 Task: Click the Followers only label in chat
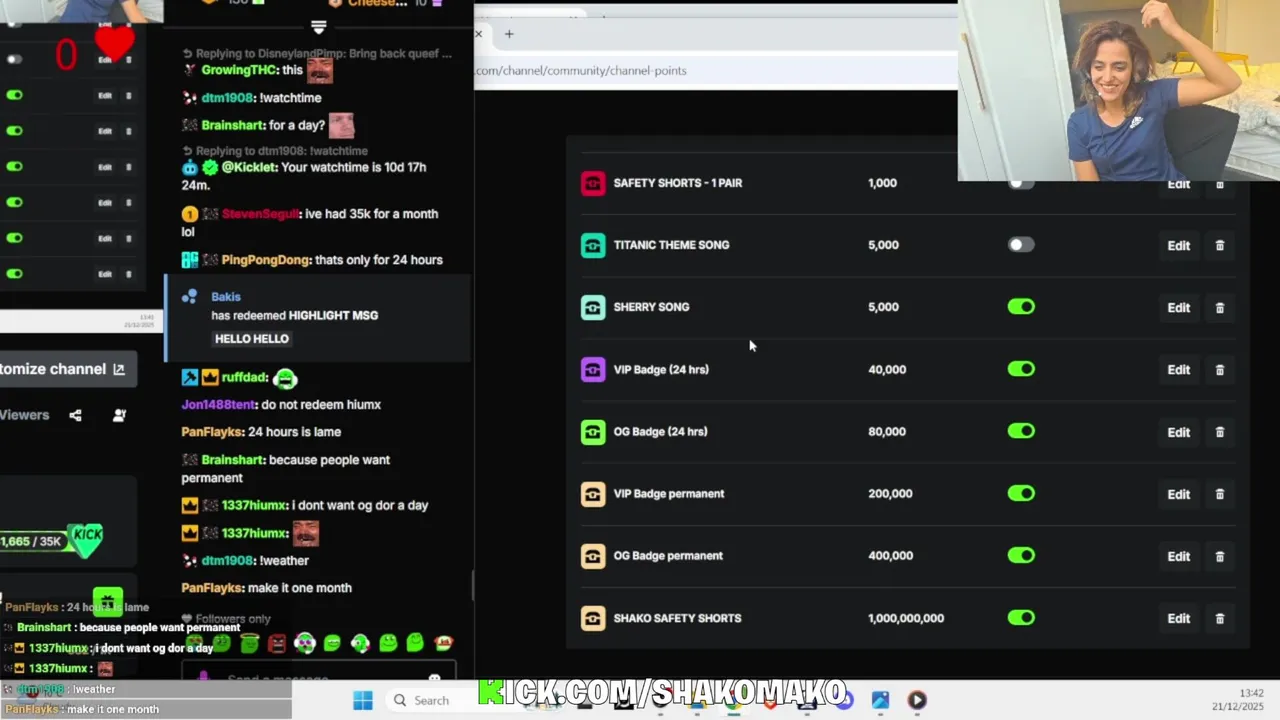pos(233,620)
